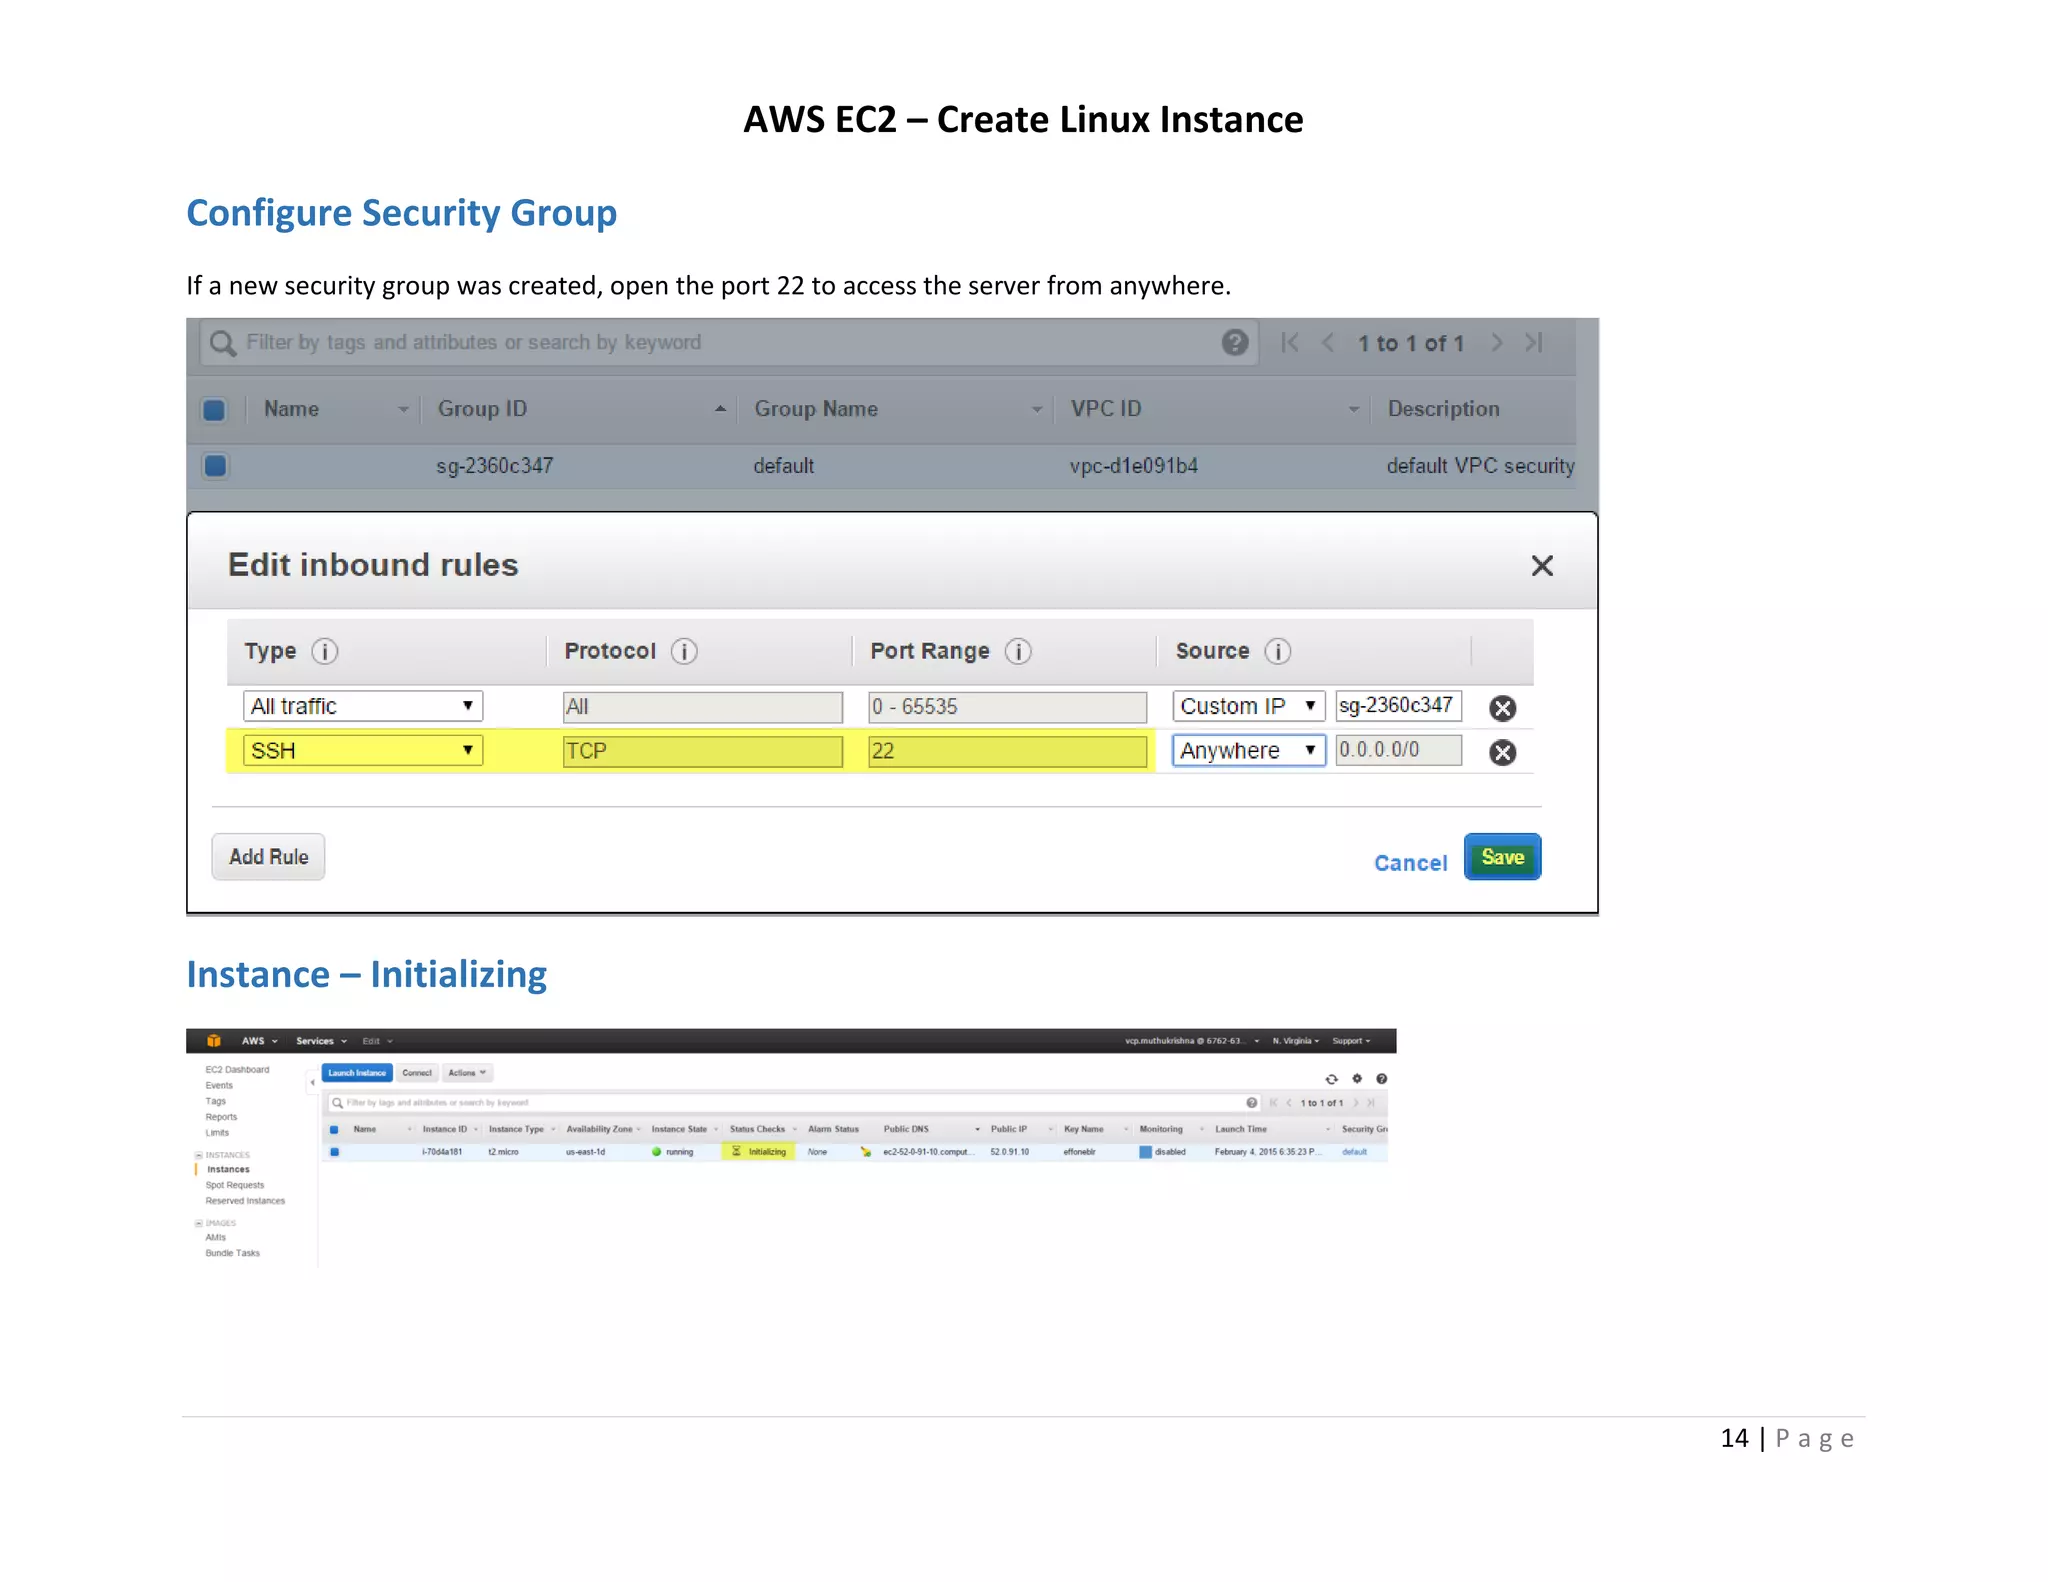Screen dimensions: 2048x1582
Task: Click the Launch Instance button
Action: (x=357, y=1073)
